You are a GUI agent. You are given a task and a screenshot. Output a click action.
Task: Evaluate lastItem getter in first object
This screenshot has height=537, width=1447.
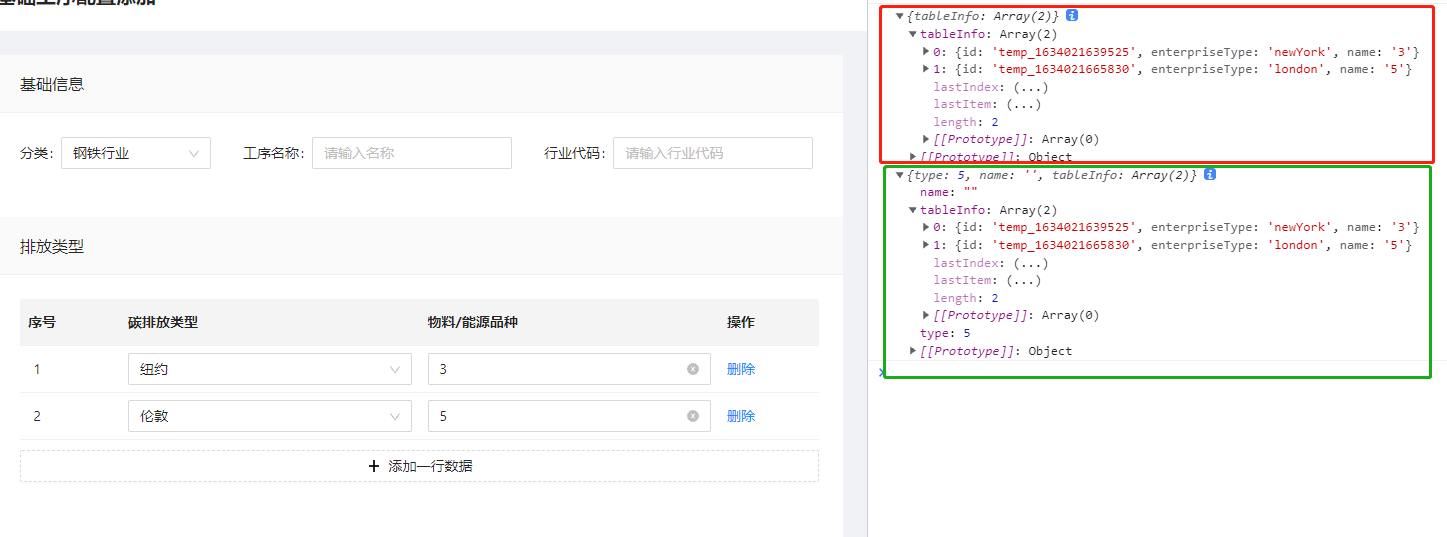1023,104
